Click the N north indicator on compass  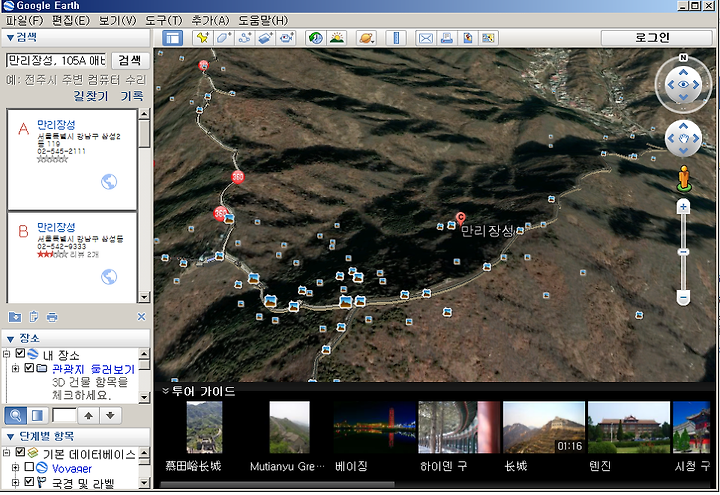[x=683, y=57]
